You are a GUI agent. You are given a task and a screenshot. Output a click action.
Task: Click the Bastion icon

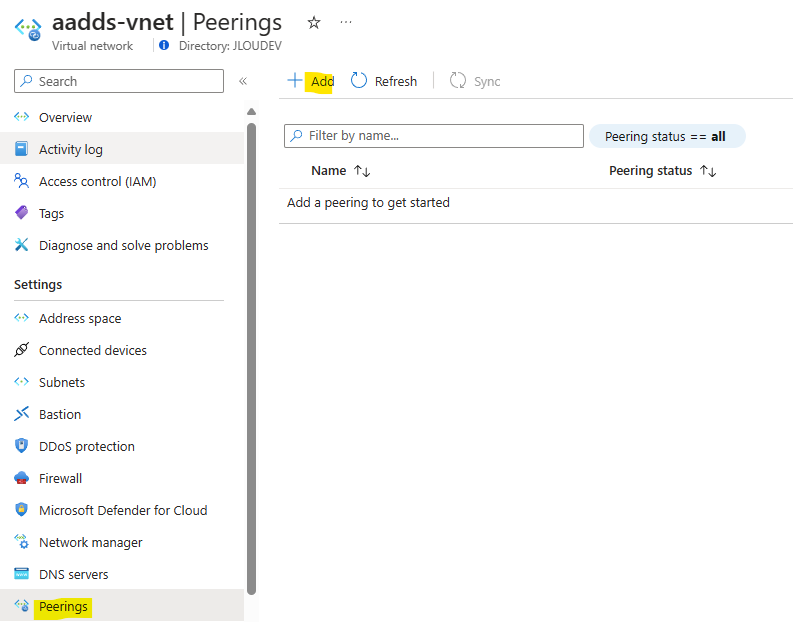point(21,414)
